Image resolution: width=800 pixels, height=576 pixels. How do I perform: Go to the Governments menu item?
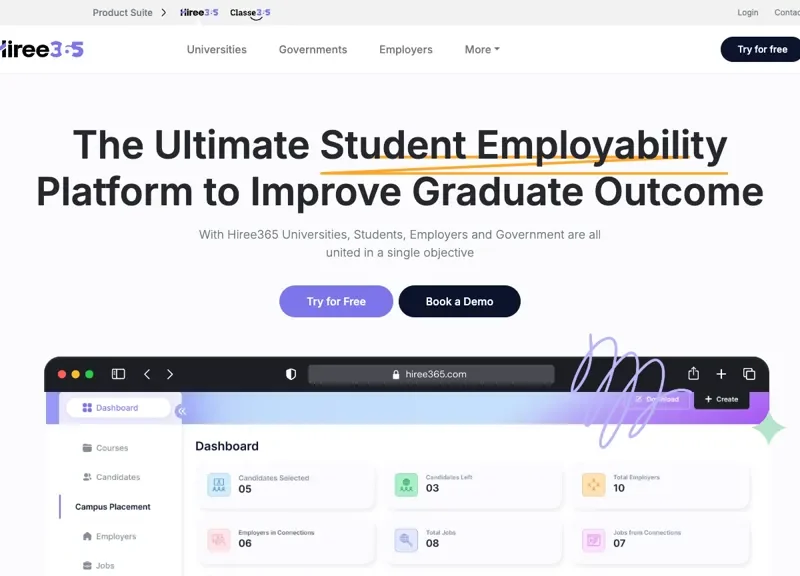pos(313,49)
